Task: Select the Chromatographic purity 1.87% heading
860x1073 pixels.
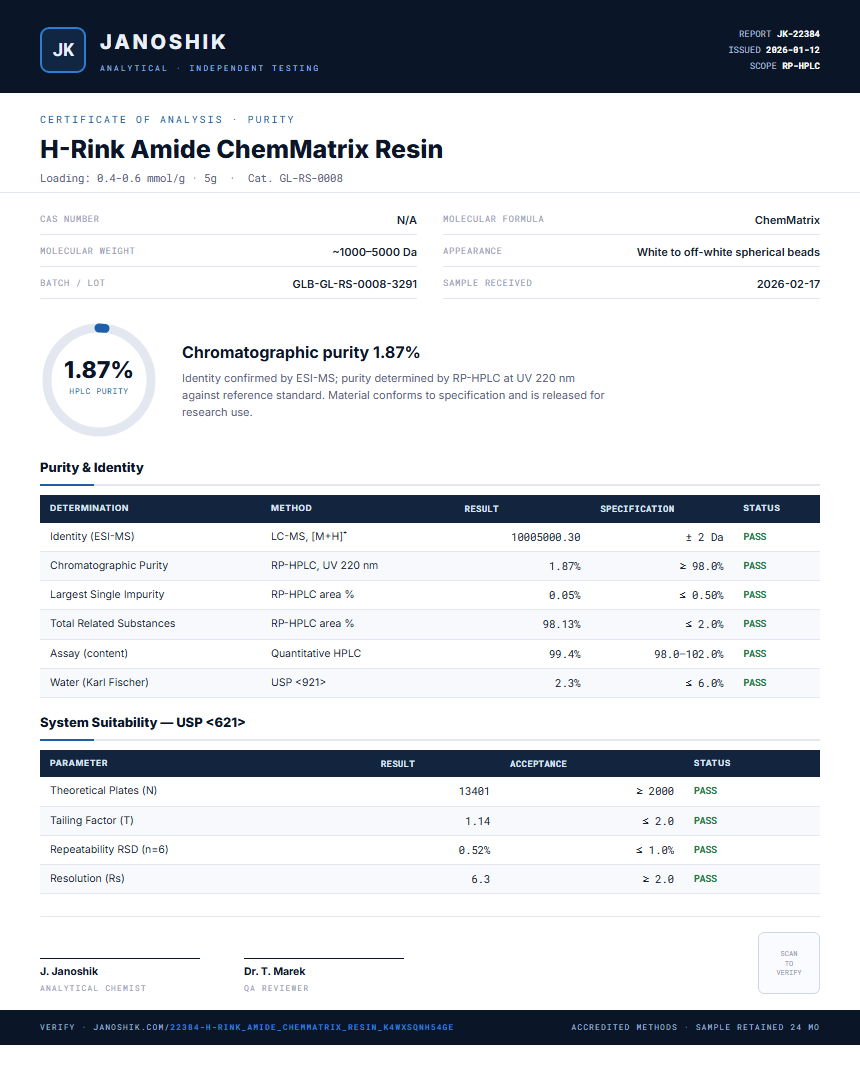Action: pos(301,352)
